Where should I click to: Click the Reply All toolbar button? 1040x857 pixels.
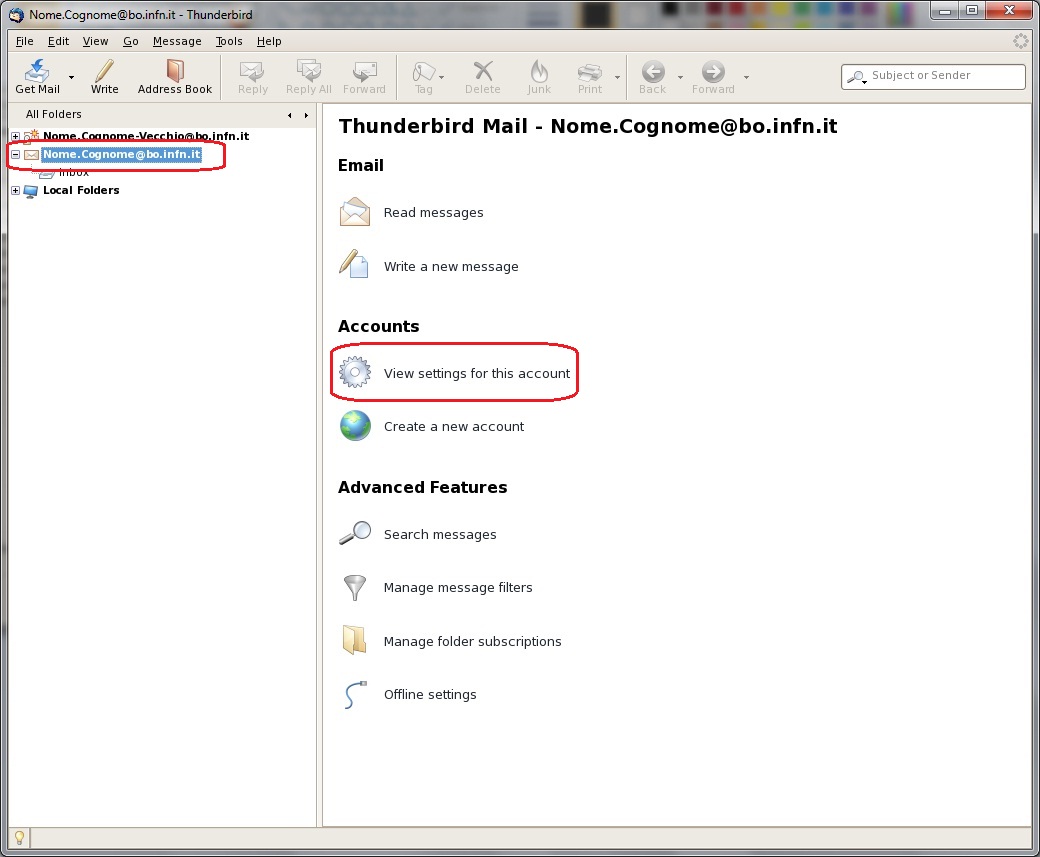[308, 77]
